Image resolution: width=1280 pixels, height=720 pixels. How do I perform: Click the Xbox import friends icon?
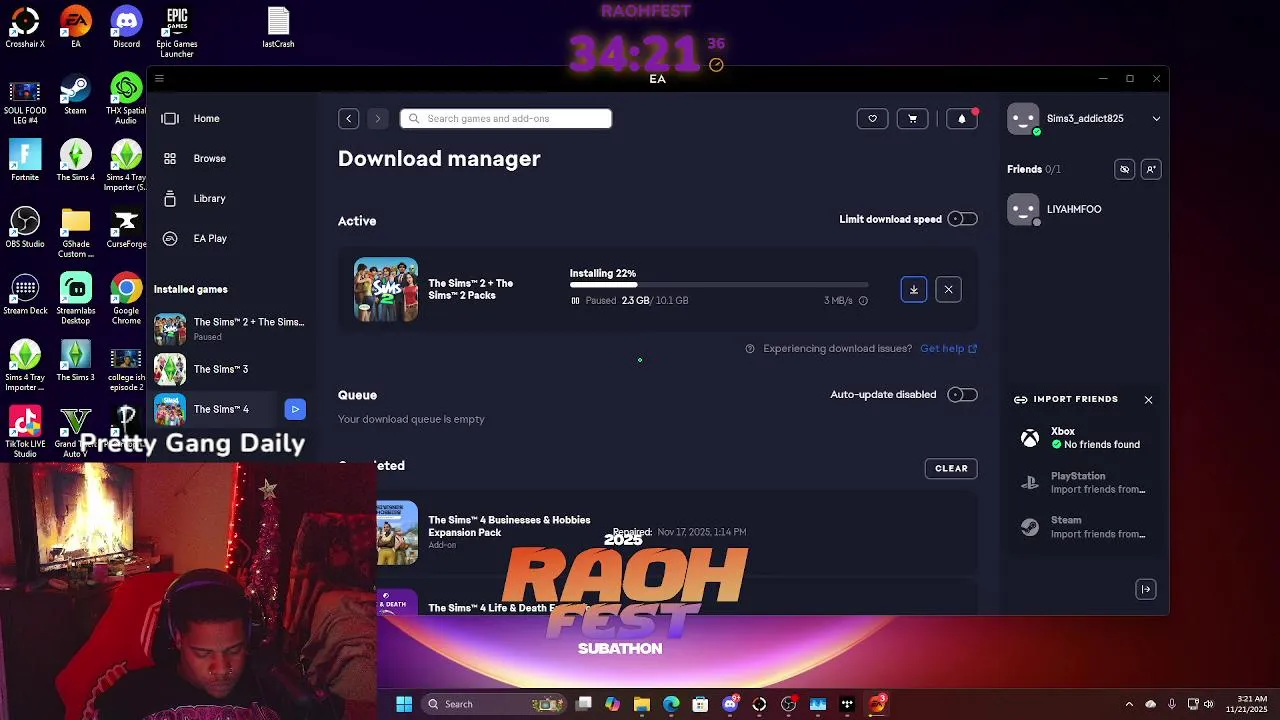[x=1029, y=438]
